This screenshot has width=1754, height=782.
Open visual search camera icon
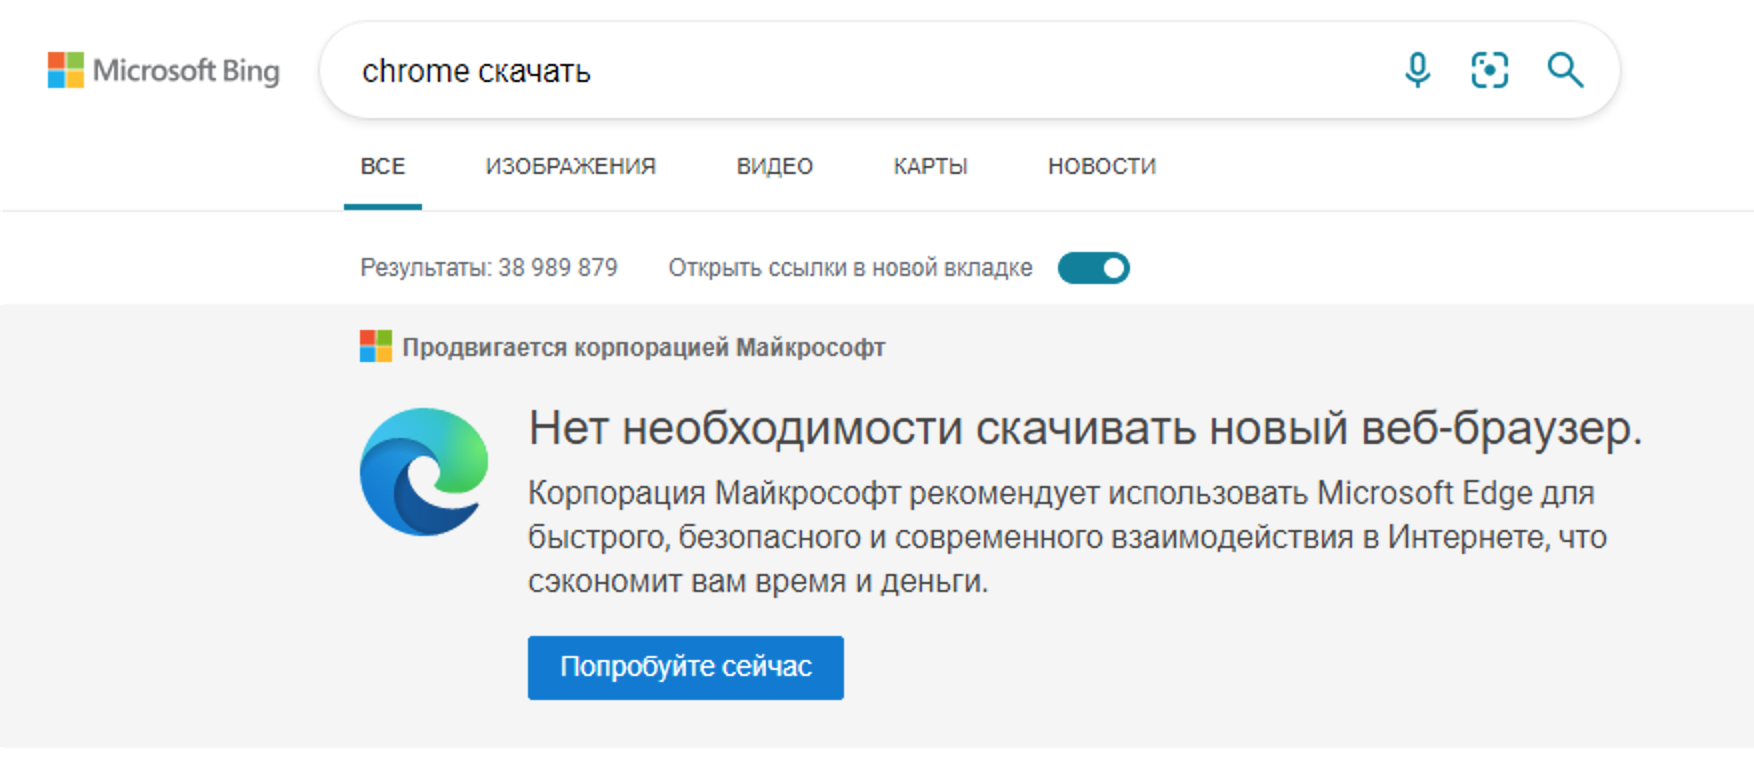pyautogui.click(x=1490, y=71)
